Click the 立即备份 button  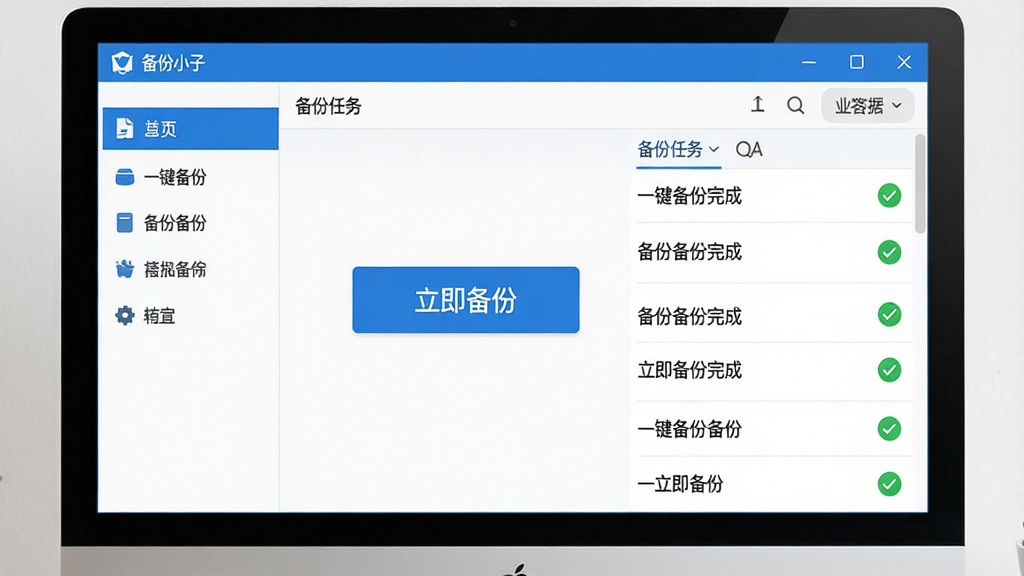click(x=466, y=300)
